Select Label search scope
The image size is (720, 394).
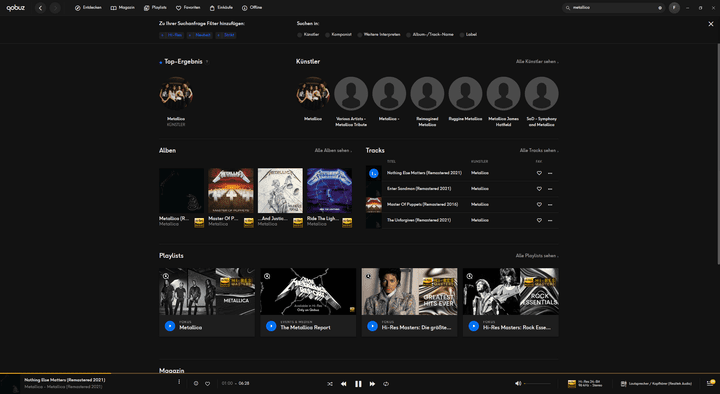(468, 34)
